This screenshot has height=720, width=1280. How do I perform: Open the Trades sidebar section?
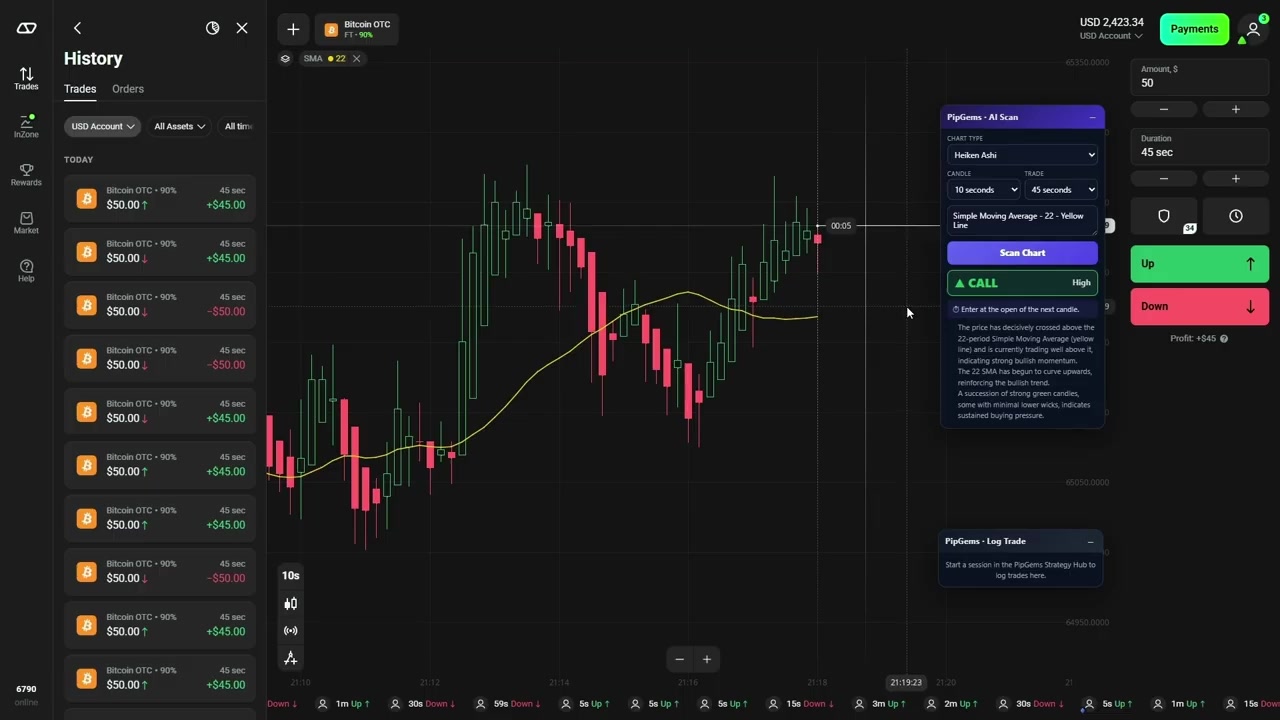(26, 78)
